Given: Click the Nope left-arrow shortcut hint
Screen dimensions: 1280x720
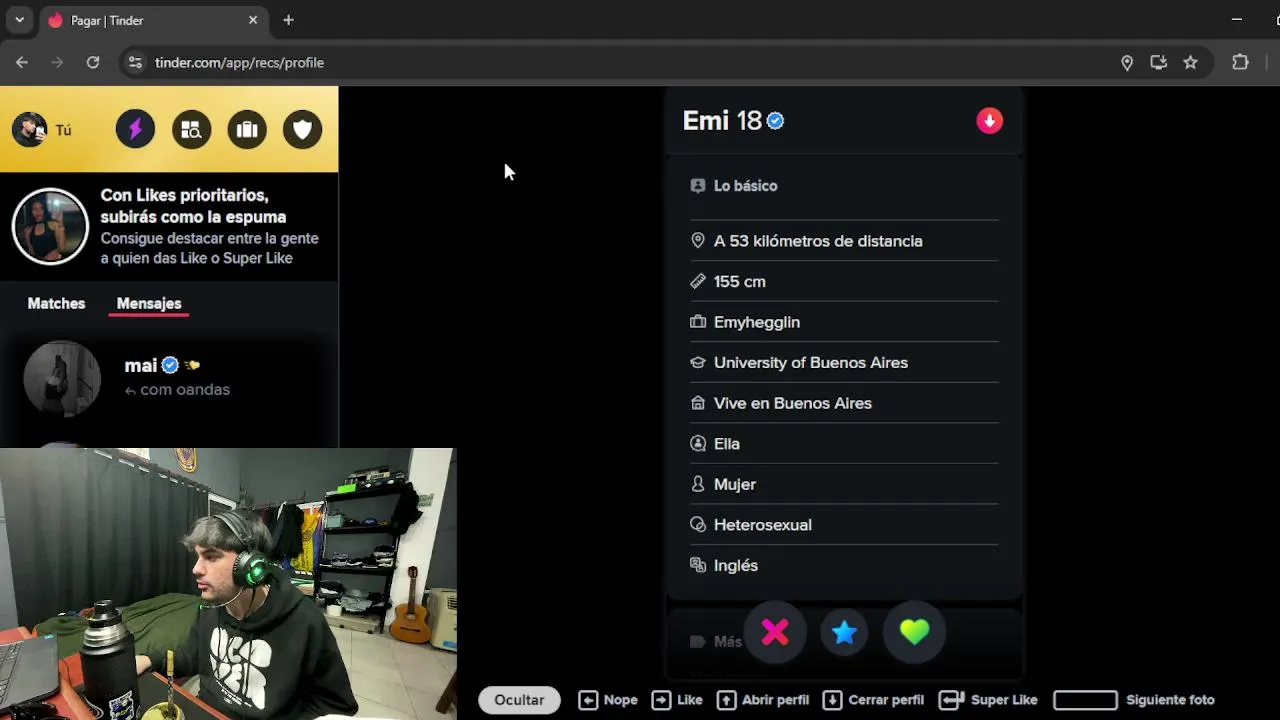Looking at the screenshot, I should tap(608, 700).
